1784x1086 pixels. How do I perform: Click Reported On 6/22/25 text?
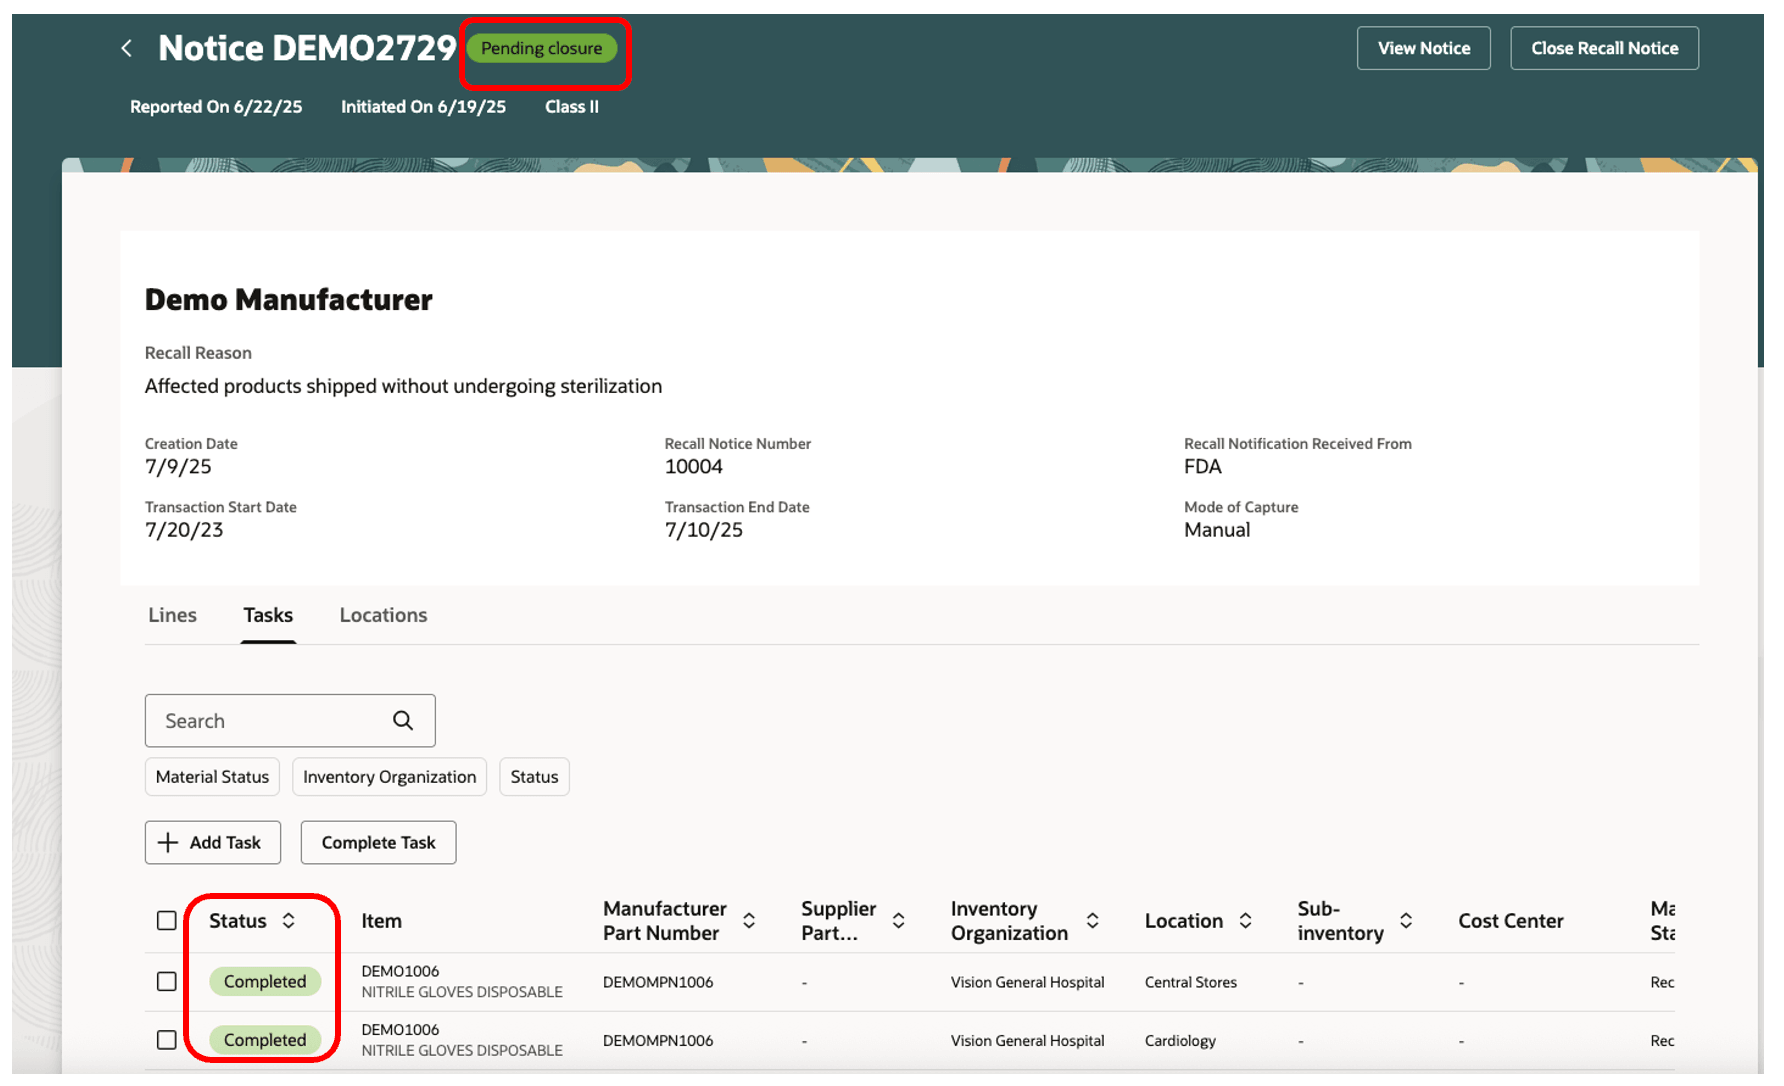click(x=216, y=107)
